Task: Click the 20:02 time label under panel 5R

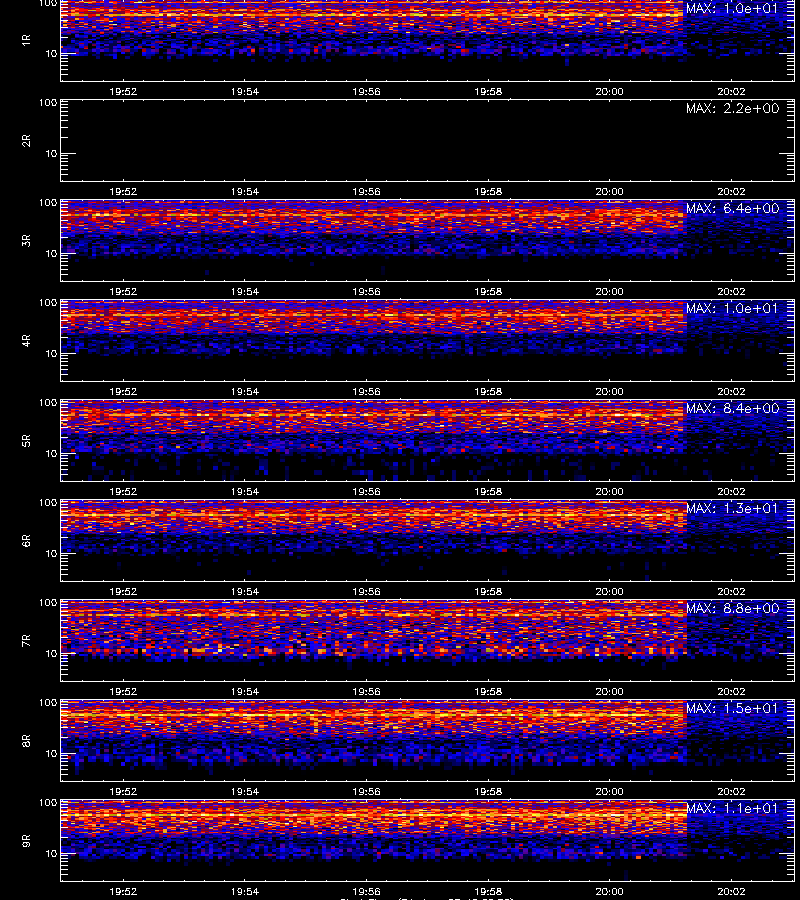Action: point(731,492)
